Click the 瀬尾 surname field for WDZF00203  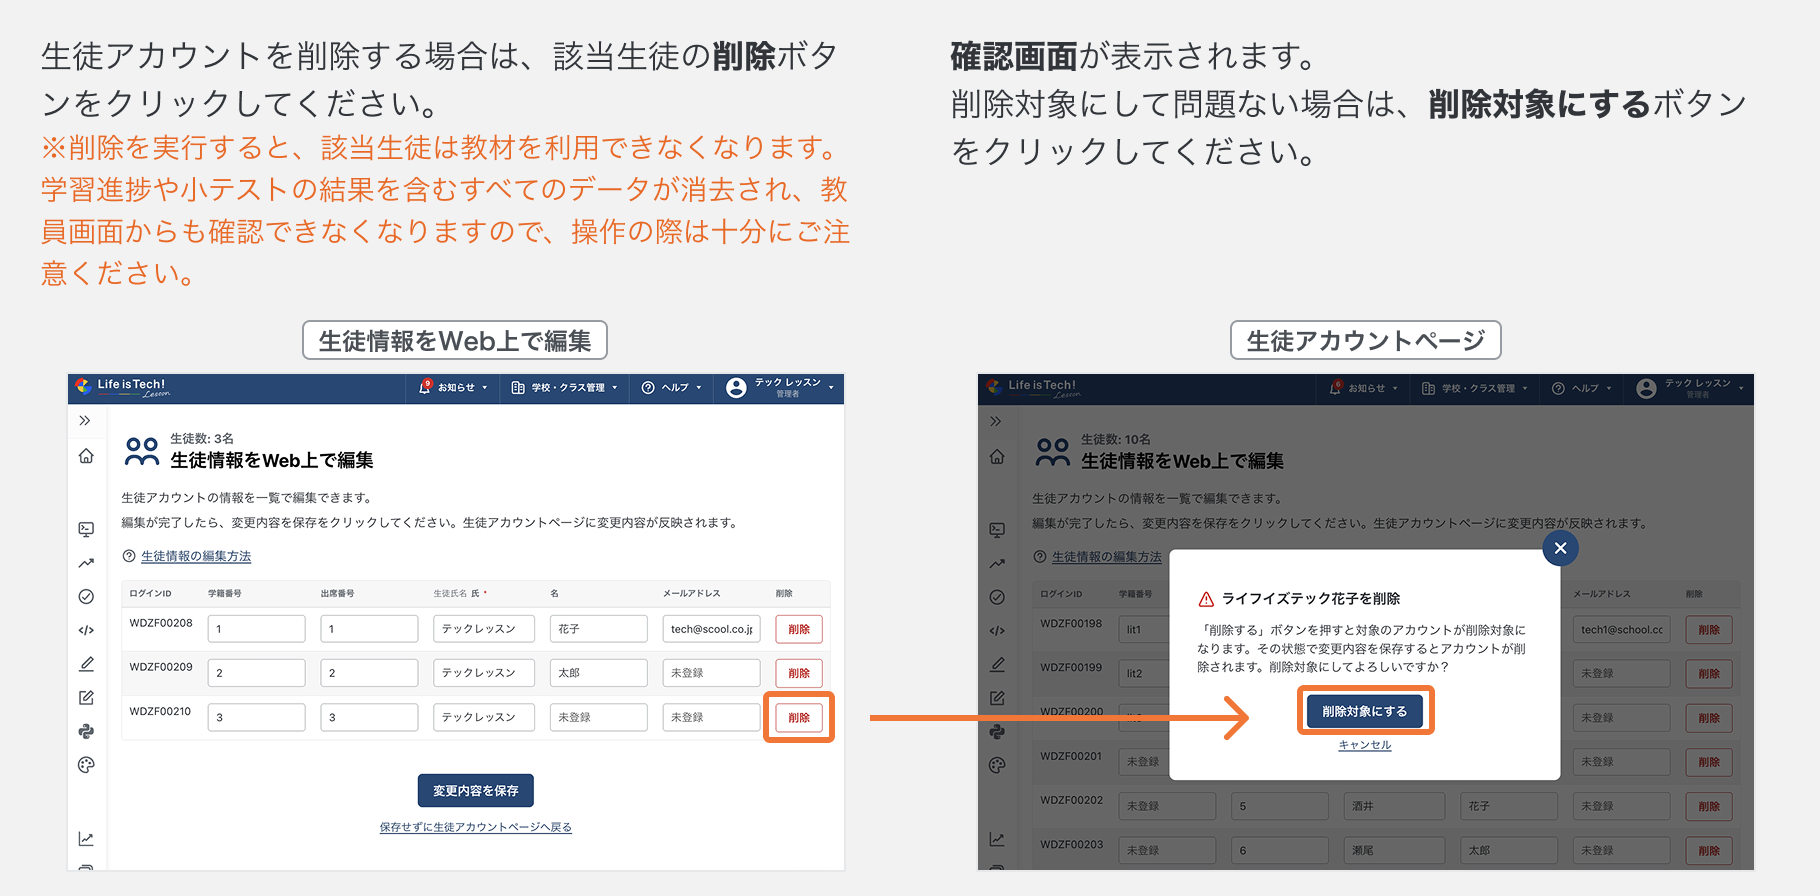(1395, 850)
